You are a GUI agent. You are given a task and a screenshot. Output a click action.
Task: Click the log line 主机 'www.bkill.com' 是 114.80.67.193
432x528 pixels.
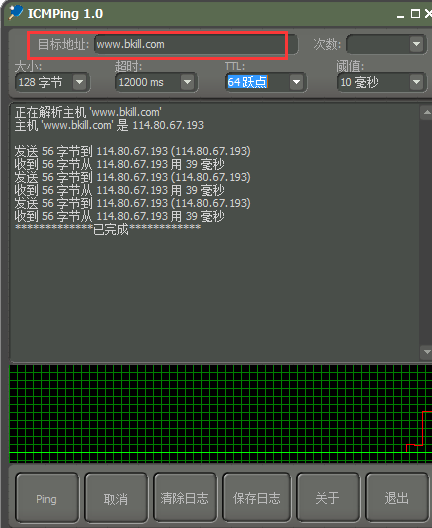109,125
